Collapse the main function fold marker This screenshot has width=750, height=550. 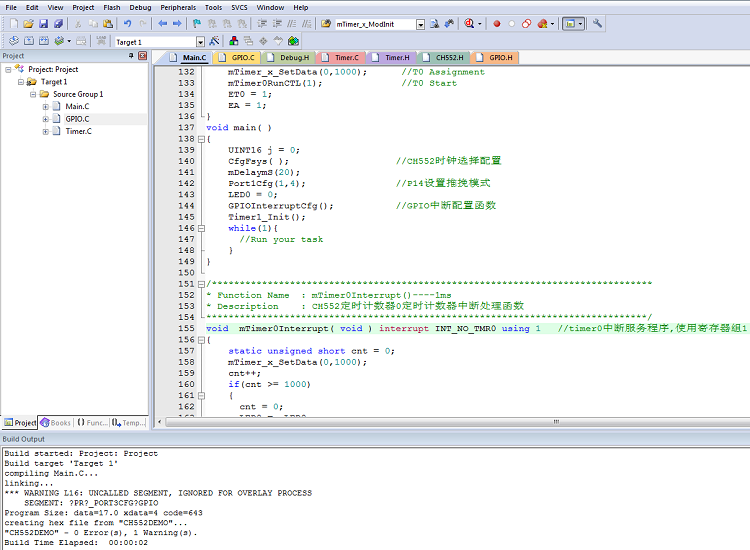pos(201,139)
